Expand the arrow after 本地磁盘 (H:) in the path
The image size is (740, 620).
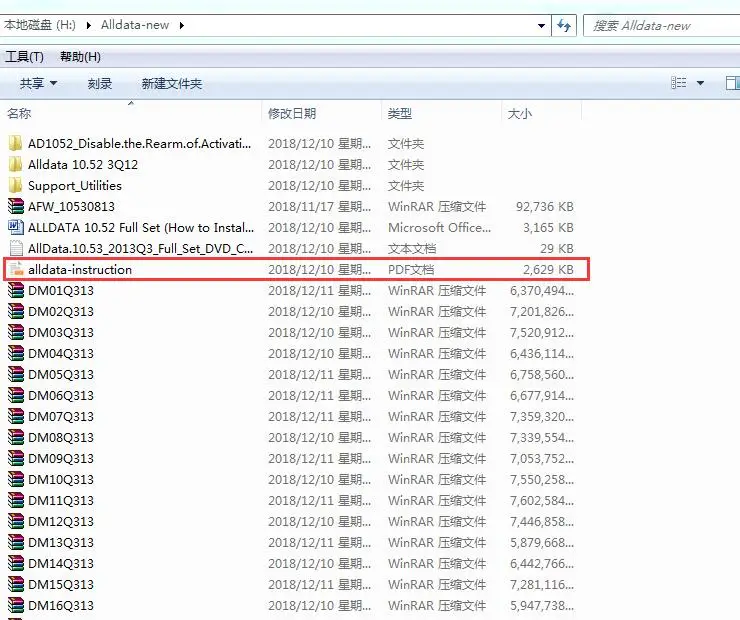pos(88,25)
